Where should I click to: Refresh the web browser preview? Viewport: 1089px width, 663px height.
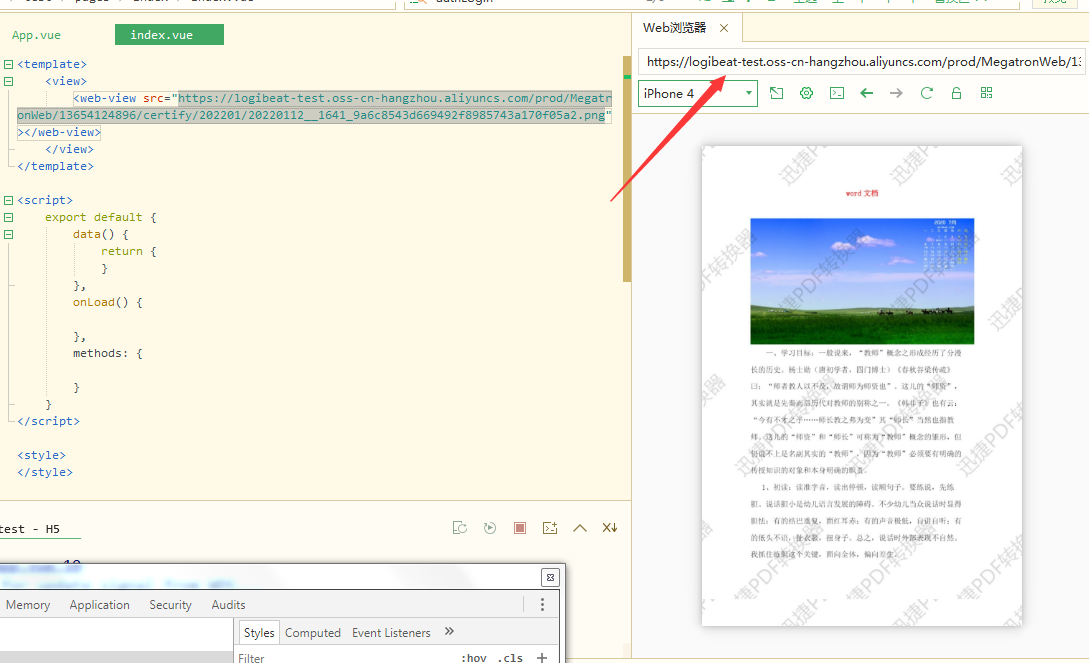pyautogui.click(x=926, y=93)
